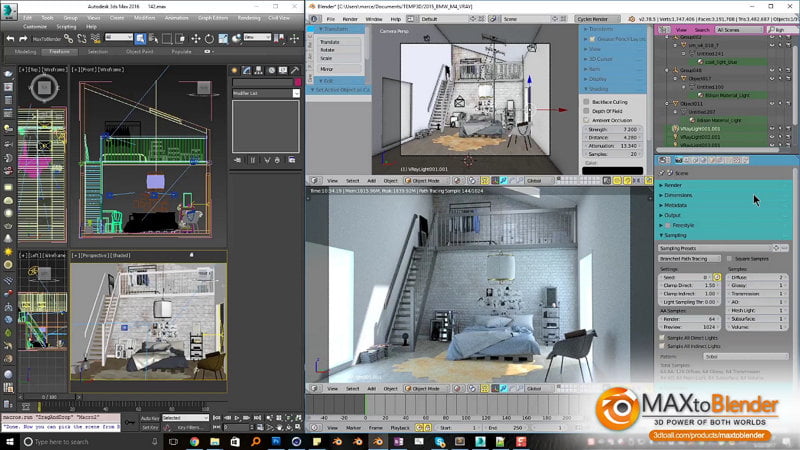Viewport: 800px width, 450px height.
Task: Enable Depth Of Field checkbox
Action: pyautogui.click(x=586, y=111)
